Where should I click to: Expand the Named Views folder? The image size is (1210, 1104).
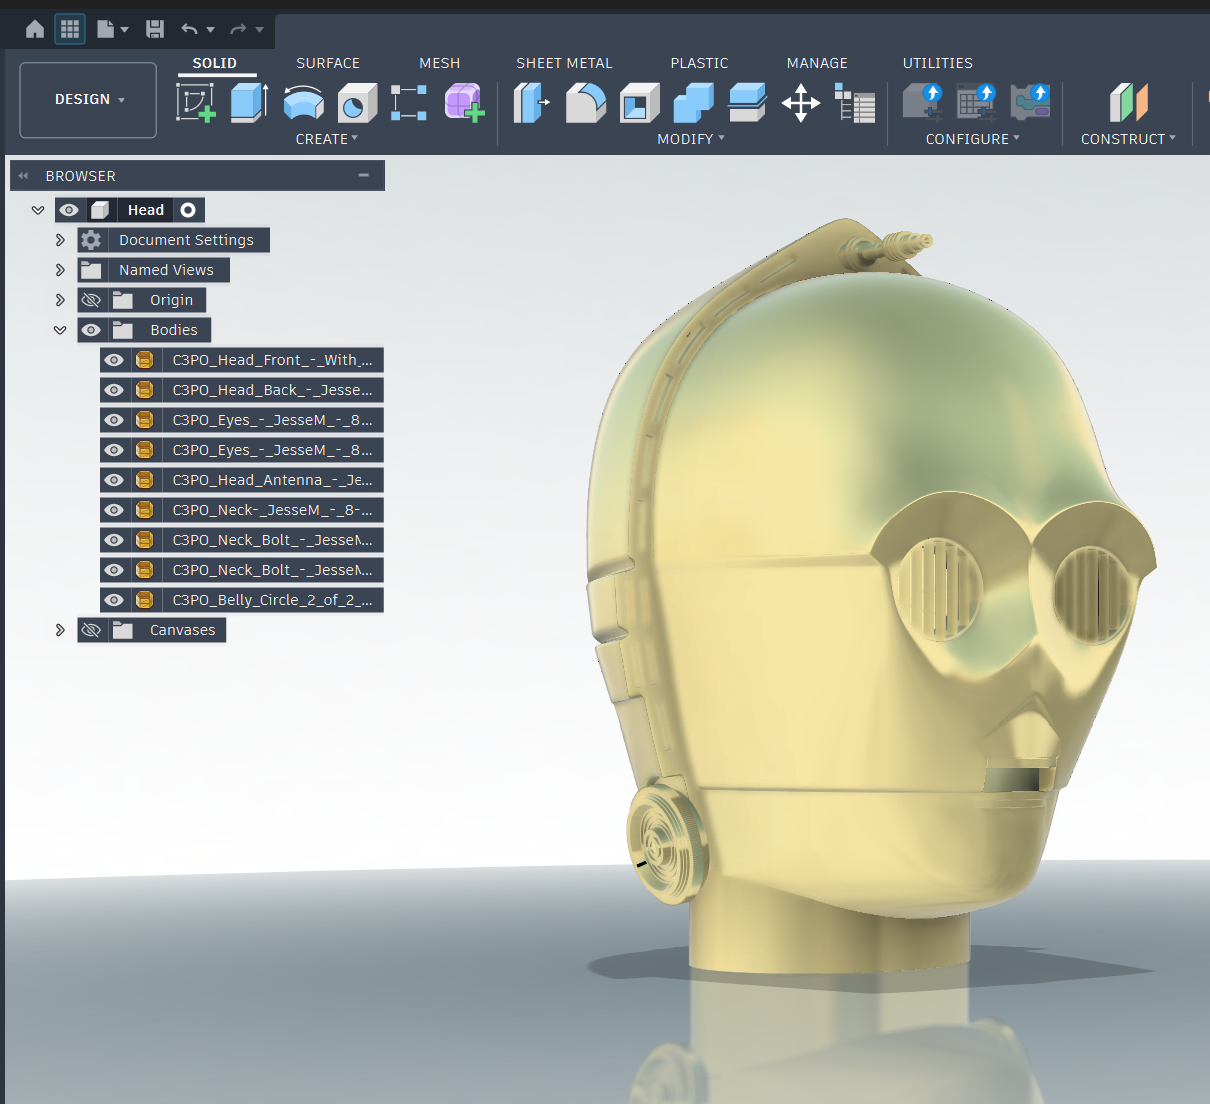tap(60, 270)
